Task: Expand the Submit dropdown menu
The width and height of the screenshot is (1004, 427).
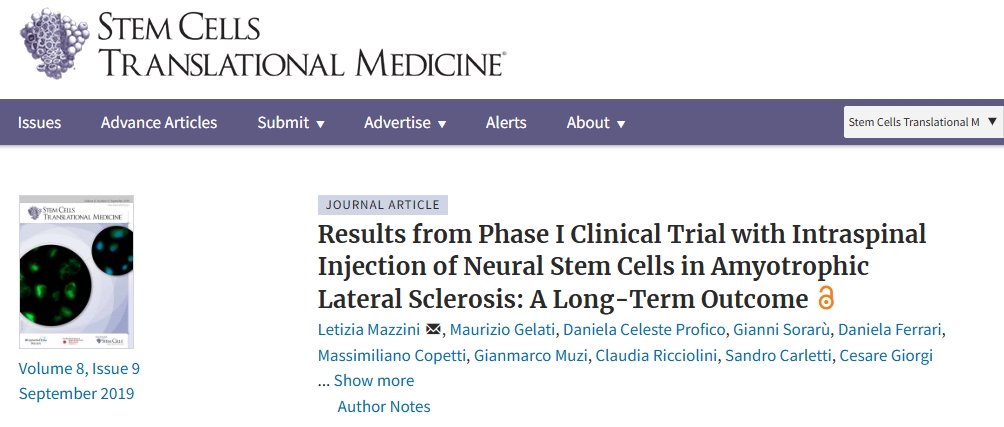Action: 291,123
